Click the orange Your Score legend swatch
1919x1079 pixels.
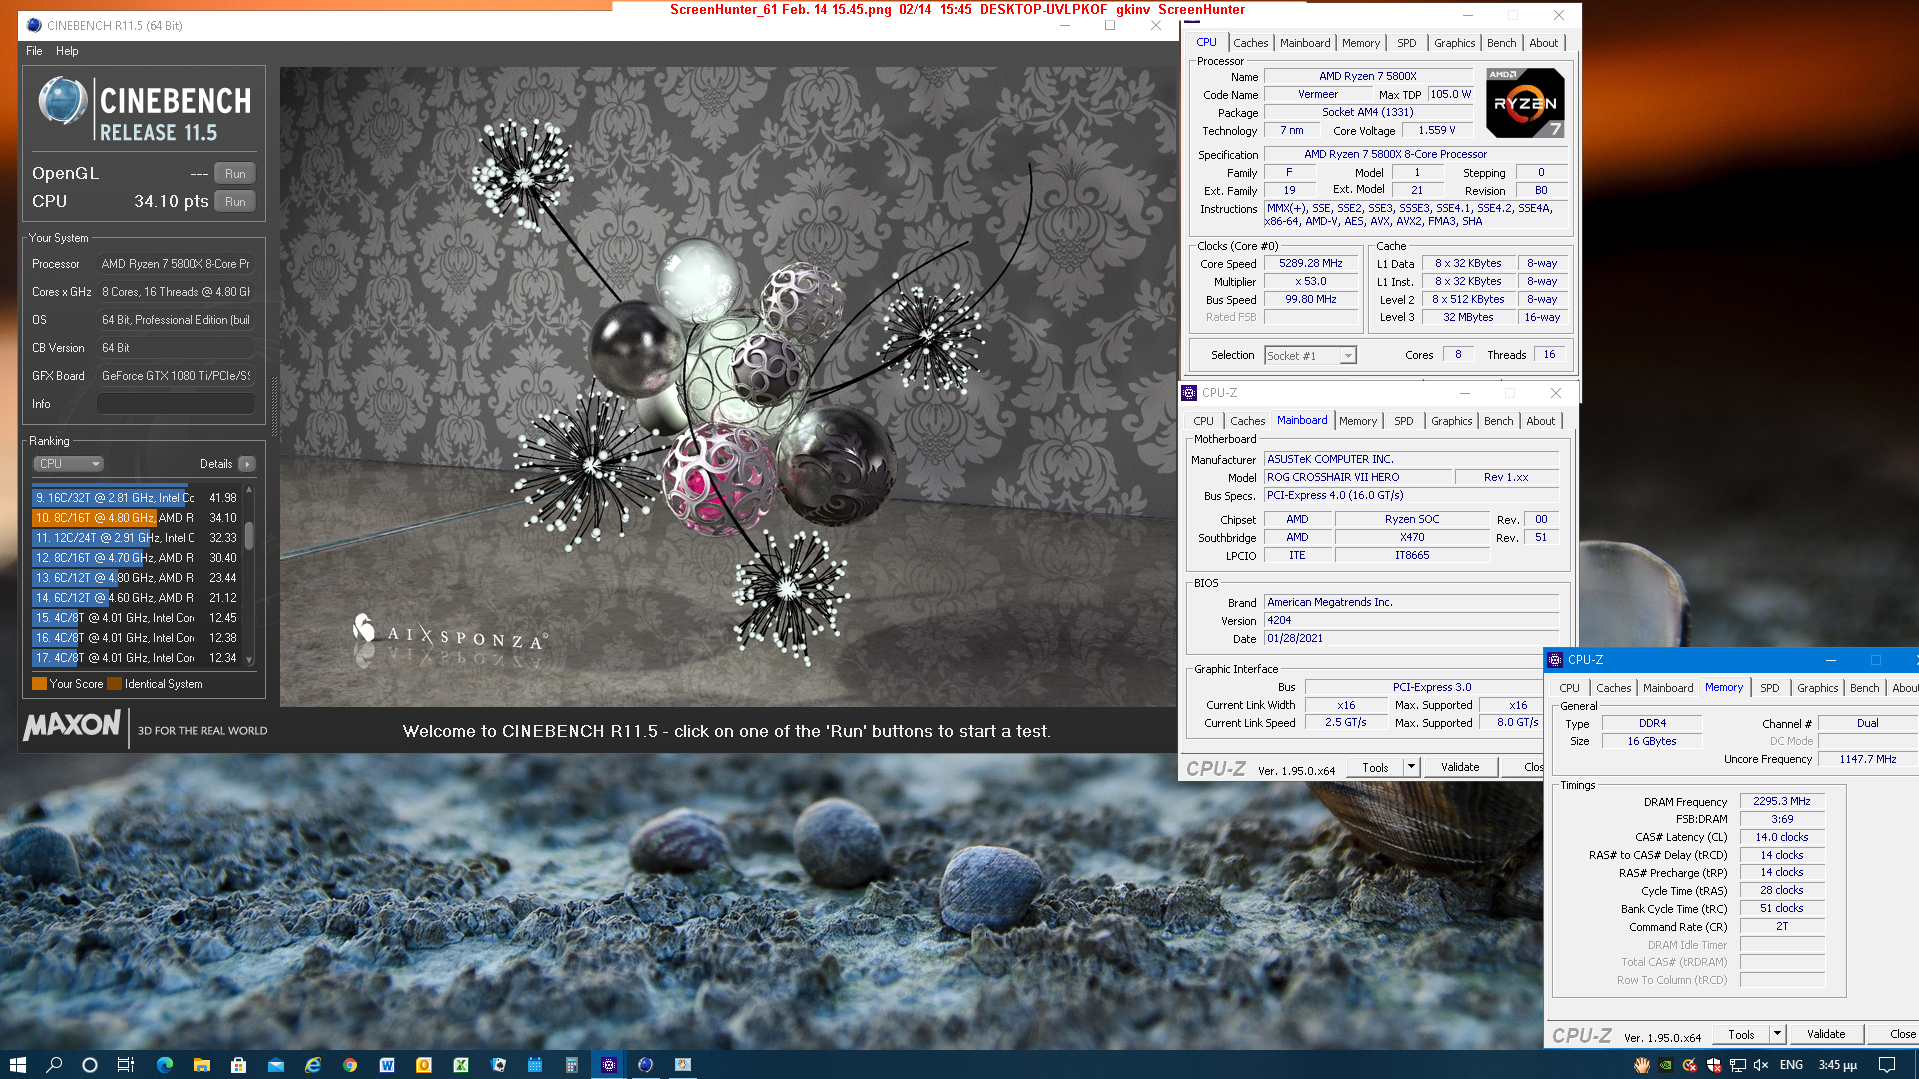(39, 684)
